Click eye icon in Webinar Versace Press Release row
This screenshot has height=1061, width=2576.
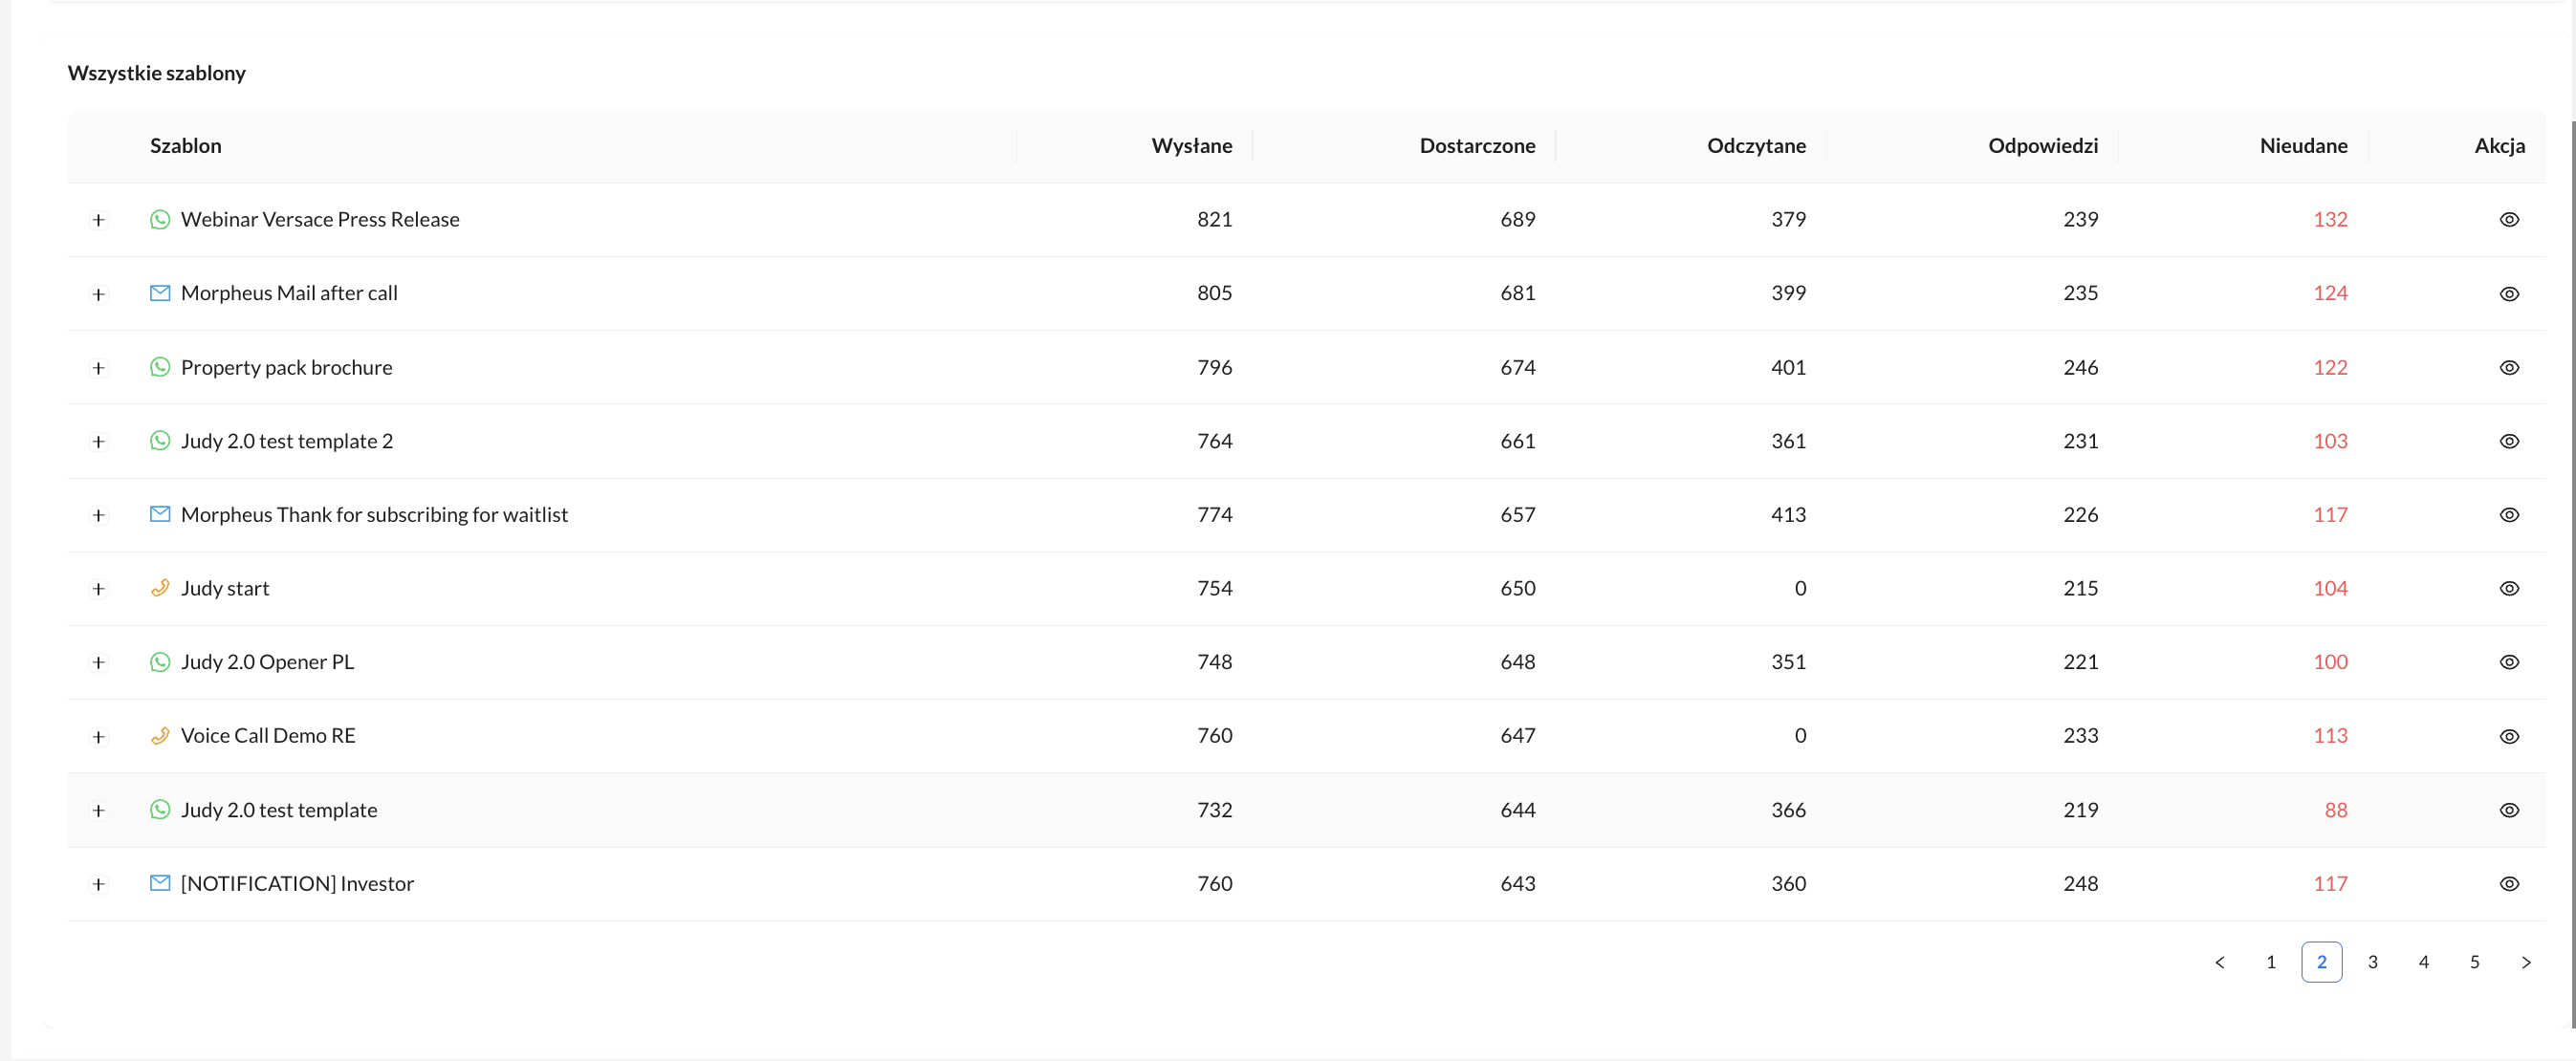pyautogui.click(x=2509, y=219)
